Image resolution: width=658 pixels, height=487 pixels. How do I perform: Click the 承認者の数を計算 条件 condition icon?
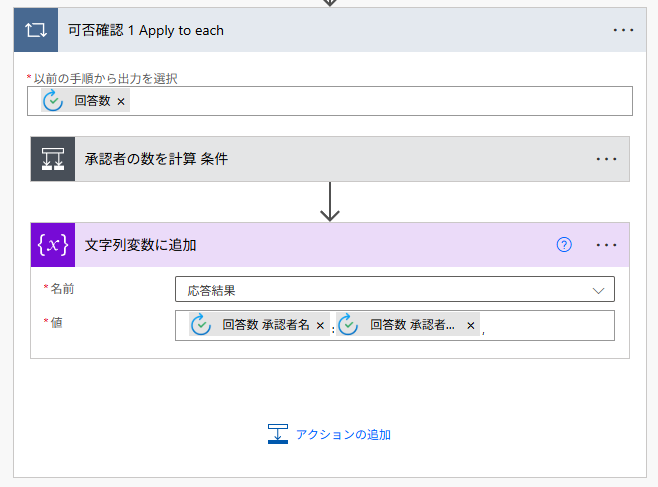[53, 159]
